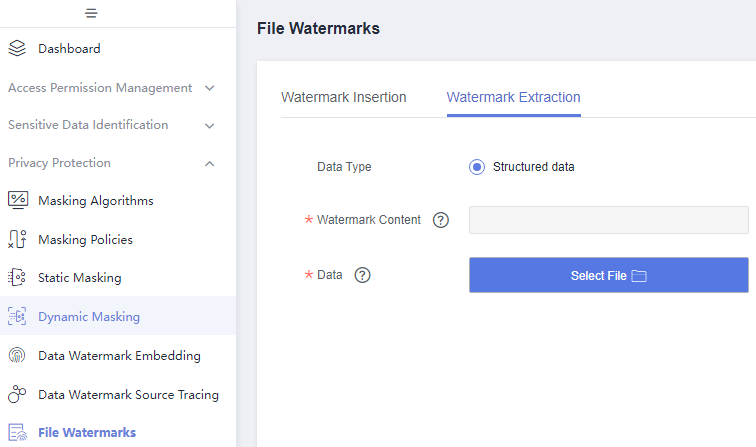Select the Structured data radio button
Image resolution: width=756 pixels, height=447 pixels.
(477, 167)
